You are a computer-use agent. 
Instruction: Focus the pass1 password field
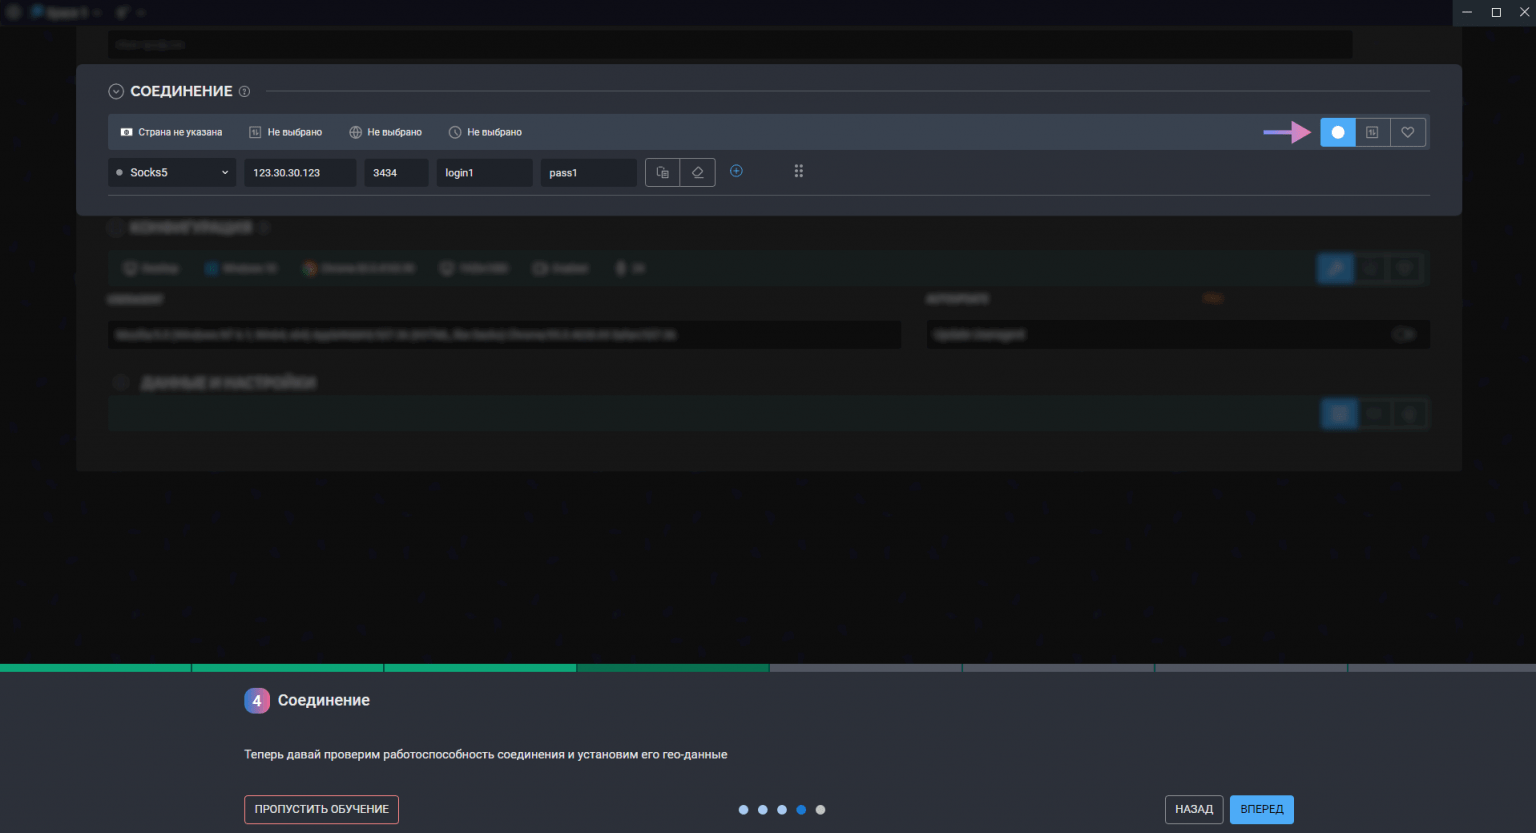point(588,172)
